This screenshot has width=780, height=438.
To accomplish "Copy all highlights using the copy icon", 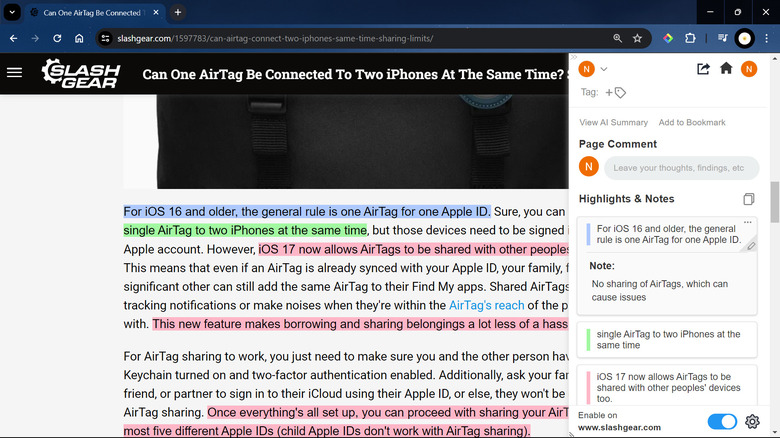I will point(749,199).
